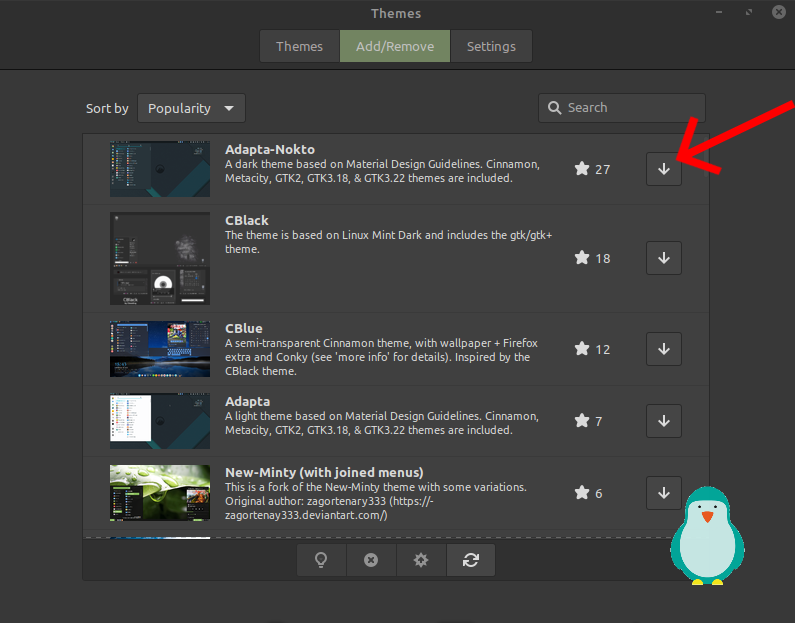Click the star icon next to 27
The width and height of the screenshot is (795, 623).
point(582,169)
